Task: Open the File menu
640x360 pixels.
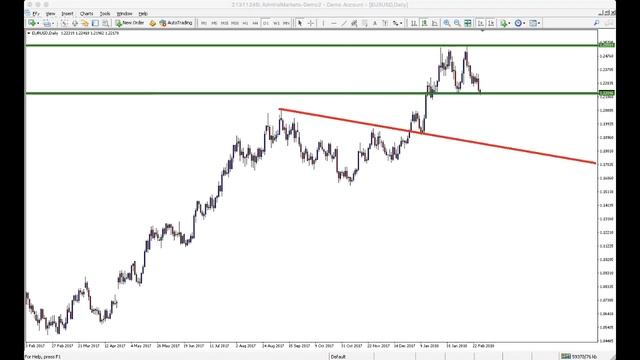Action: tap(35, 13)
